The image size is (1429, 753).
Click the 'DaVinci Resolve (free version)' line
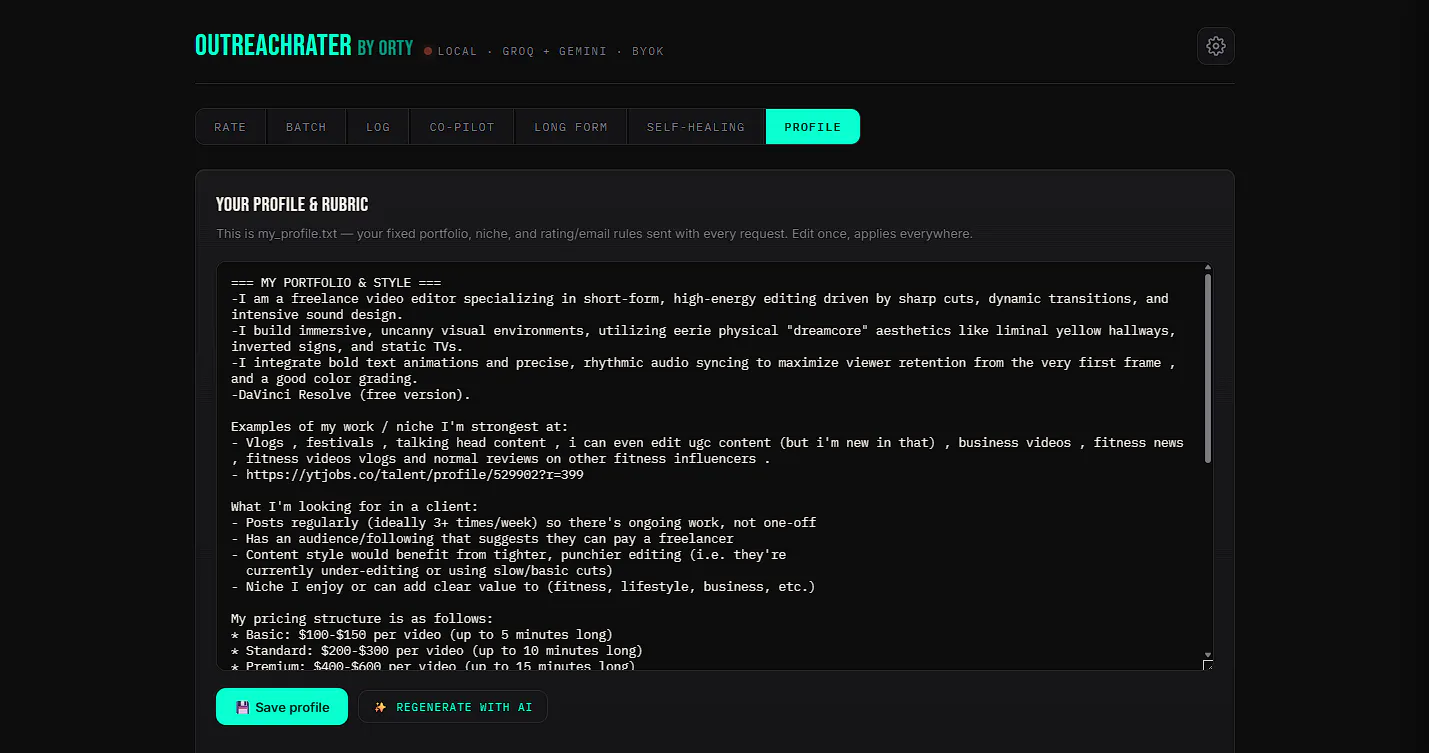tap(351, 395)
